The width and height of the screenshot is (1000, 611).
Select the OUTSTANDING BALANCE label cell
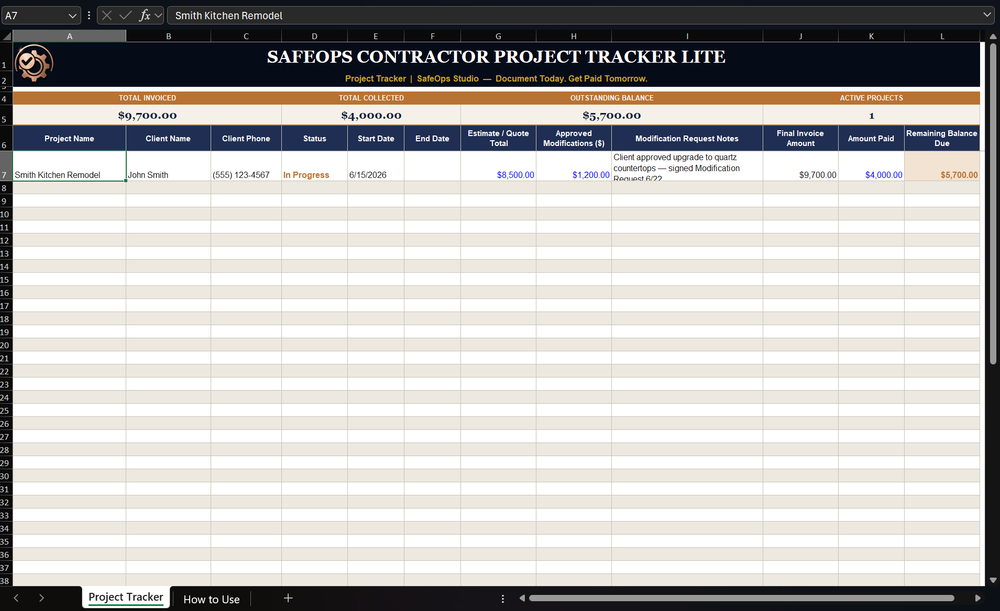click(x=612, y=98)
